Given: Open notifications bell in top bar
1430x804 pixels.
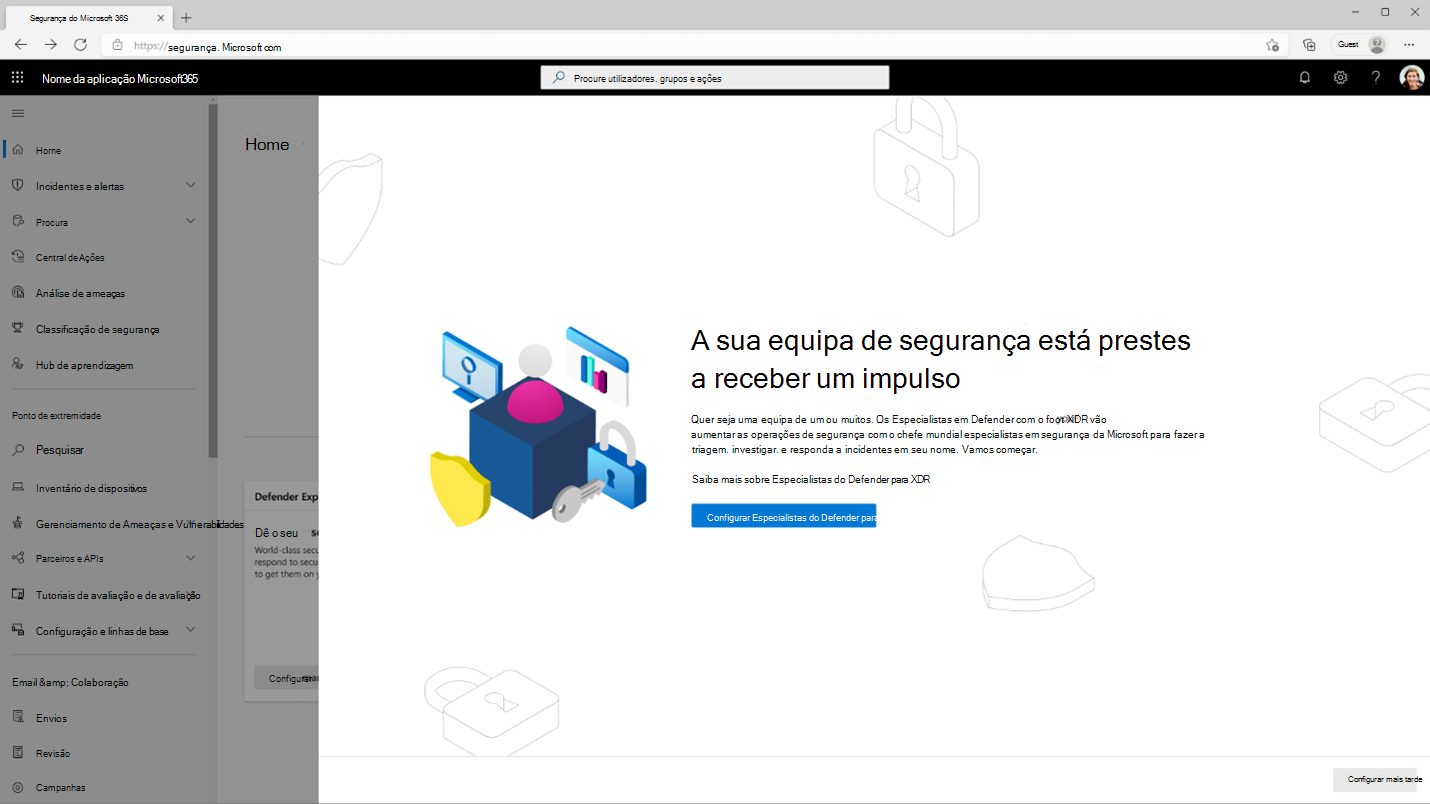Looking at the screenshot, I should pyautogui.click(x=1304, y=77).
